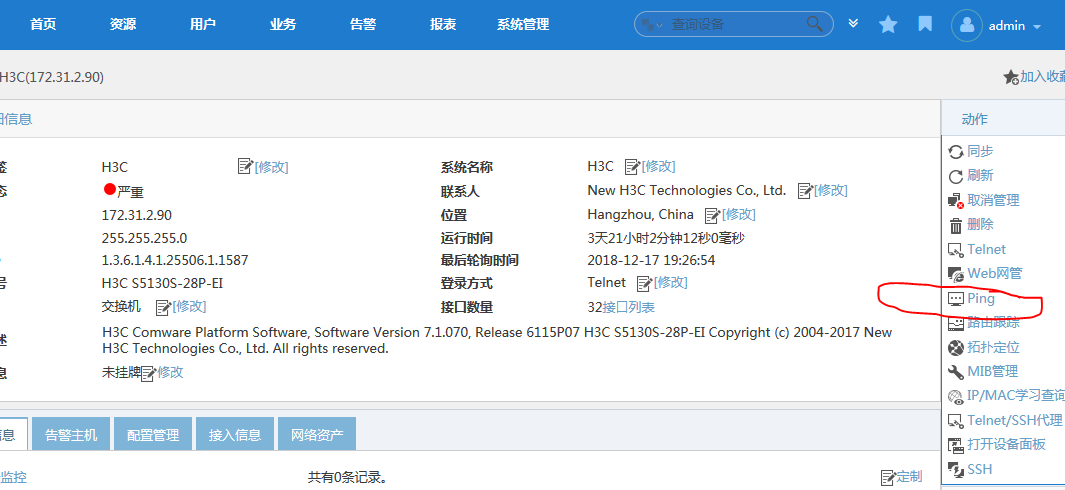The image size is (1065, 490).
Task: Click the Ping action icon
Action: click(956, 298)
